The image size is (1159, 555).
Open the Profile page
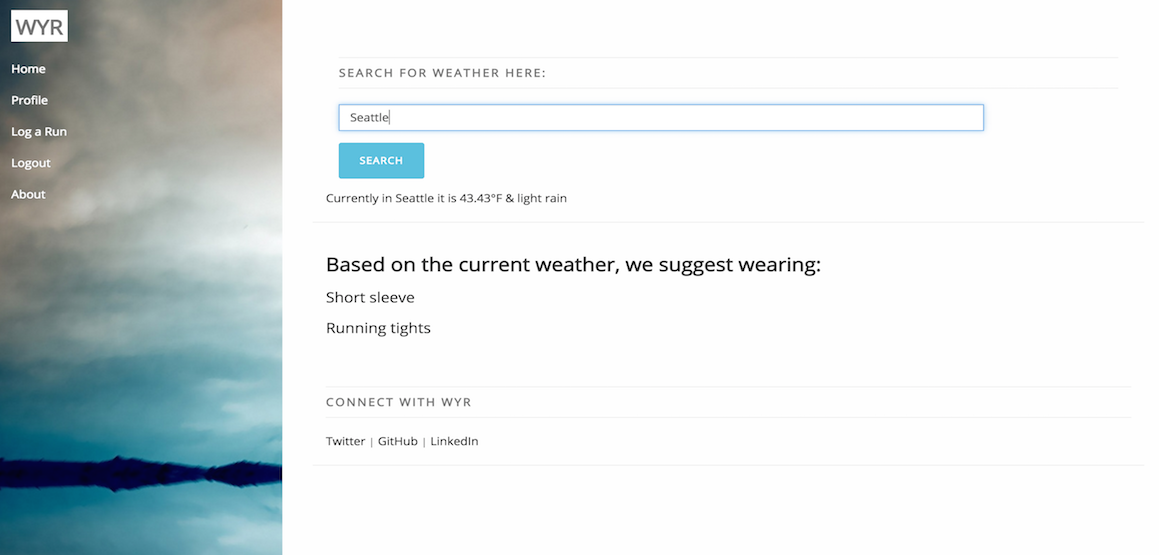click(30, 100)
